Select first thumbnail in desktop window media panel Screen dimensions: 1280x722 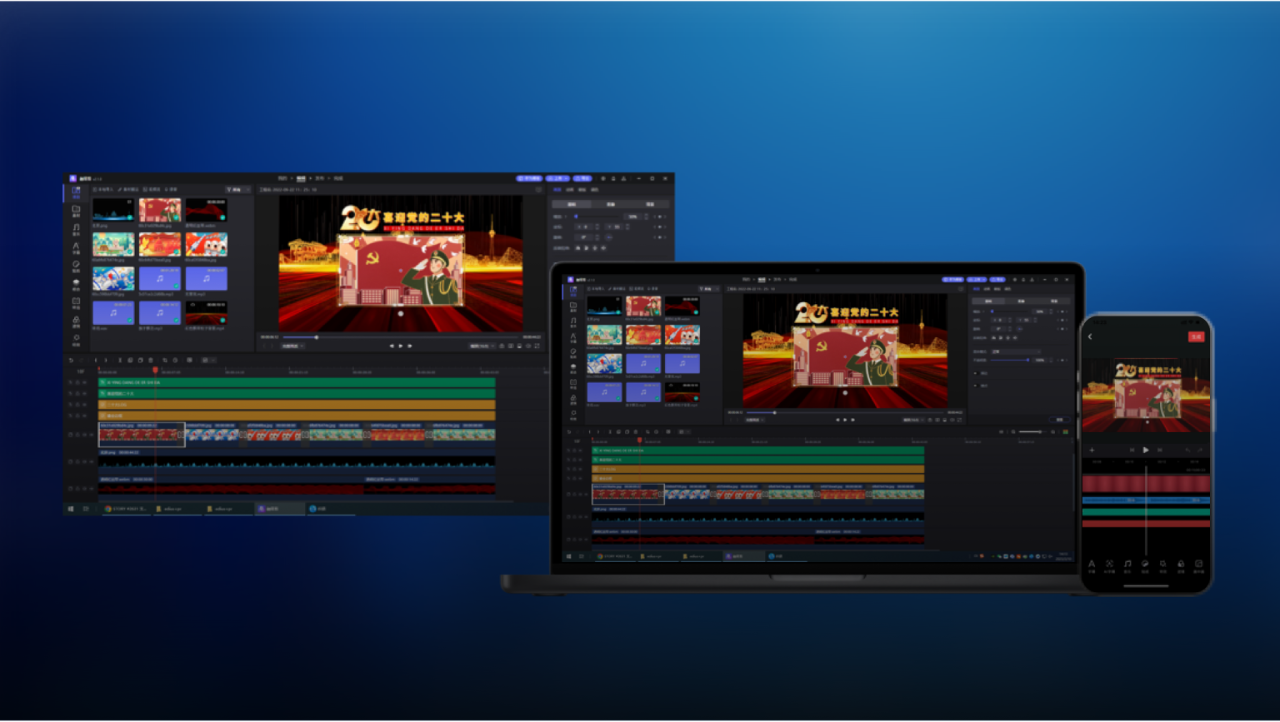point(113,210)
